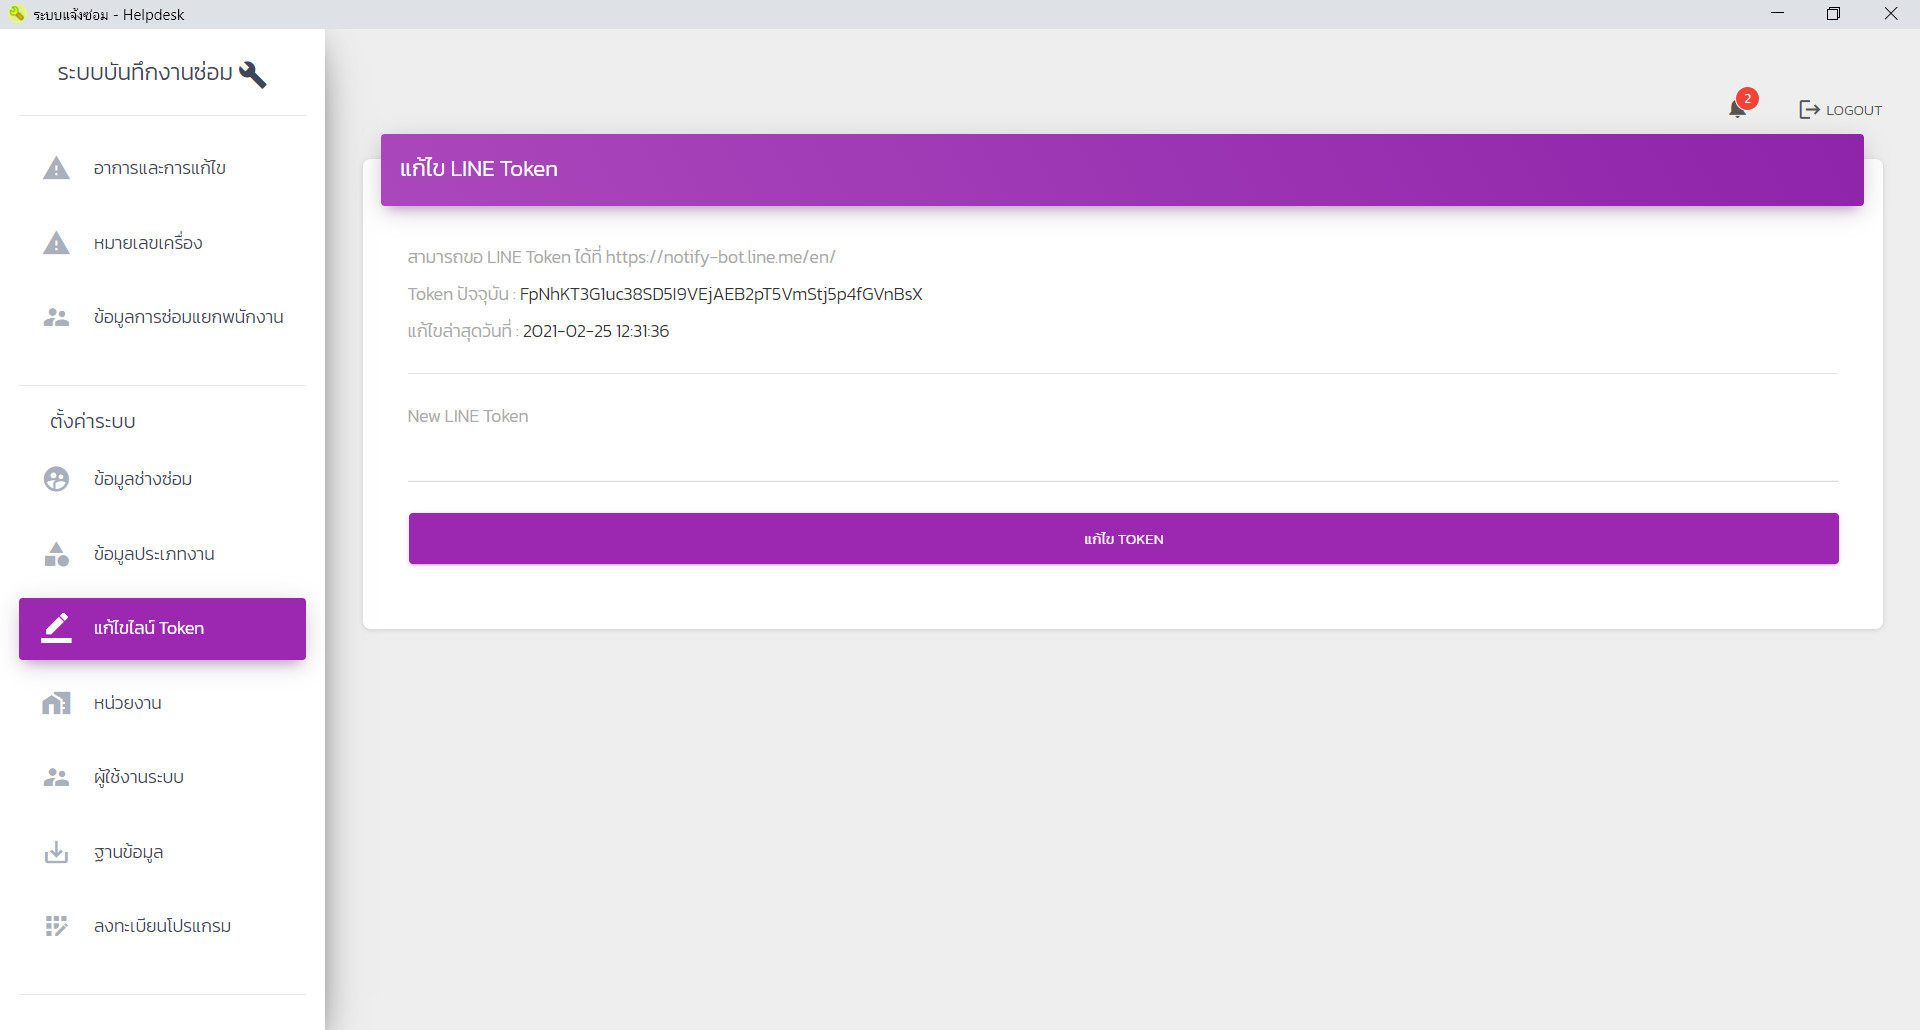Close the Helpdesk window
The image size is (1920, 1030).
(x=1890, y=14)
